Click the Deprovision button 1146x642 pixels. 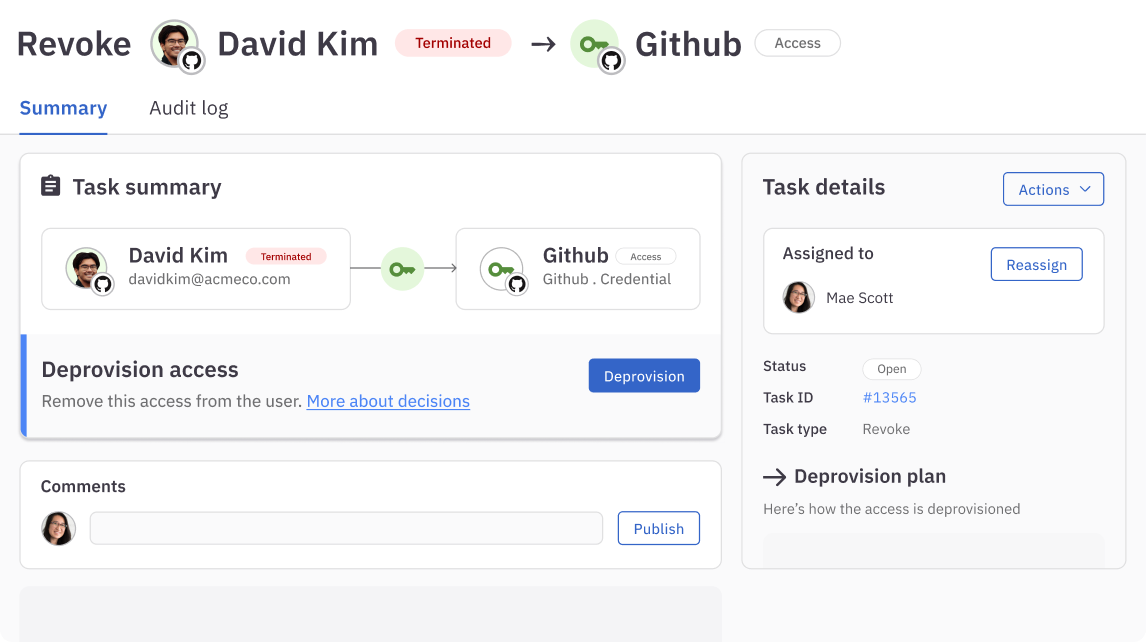(644, 375)
